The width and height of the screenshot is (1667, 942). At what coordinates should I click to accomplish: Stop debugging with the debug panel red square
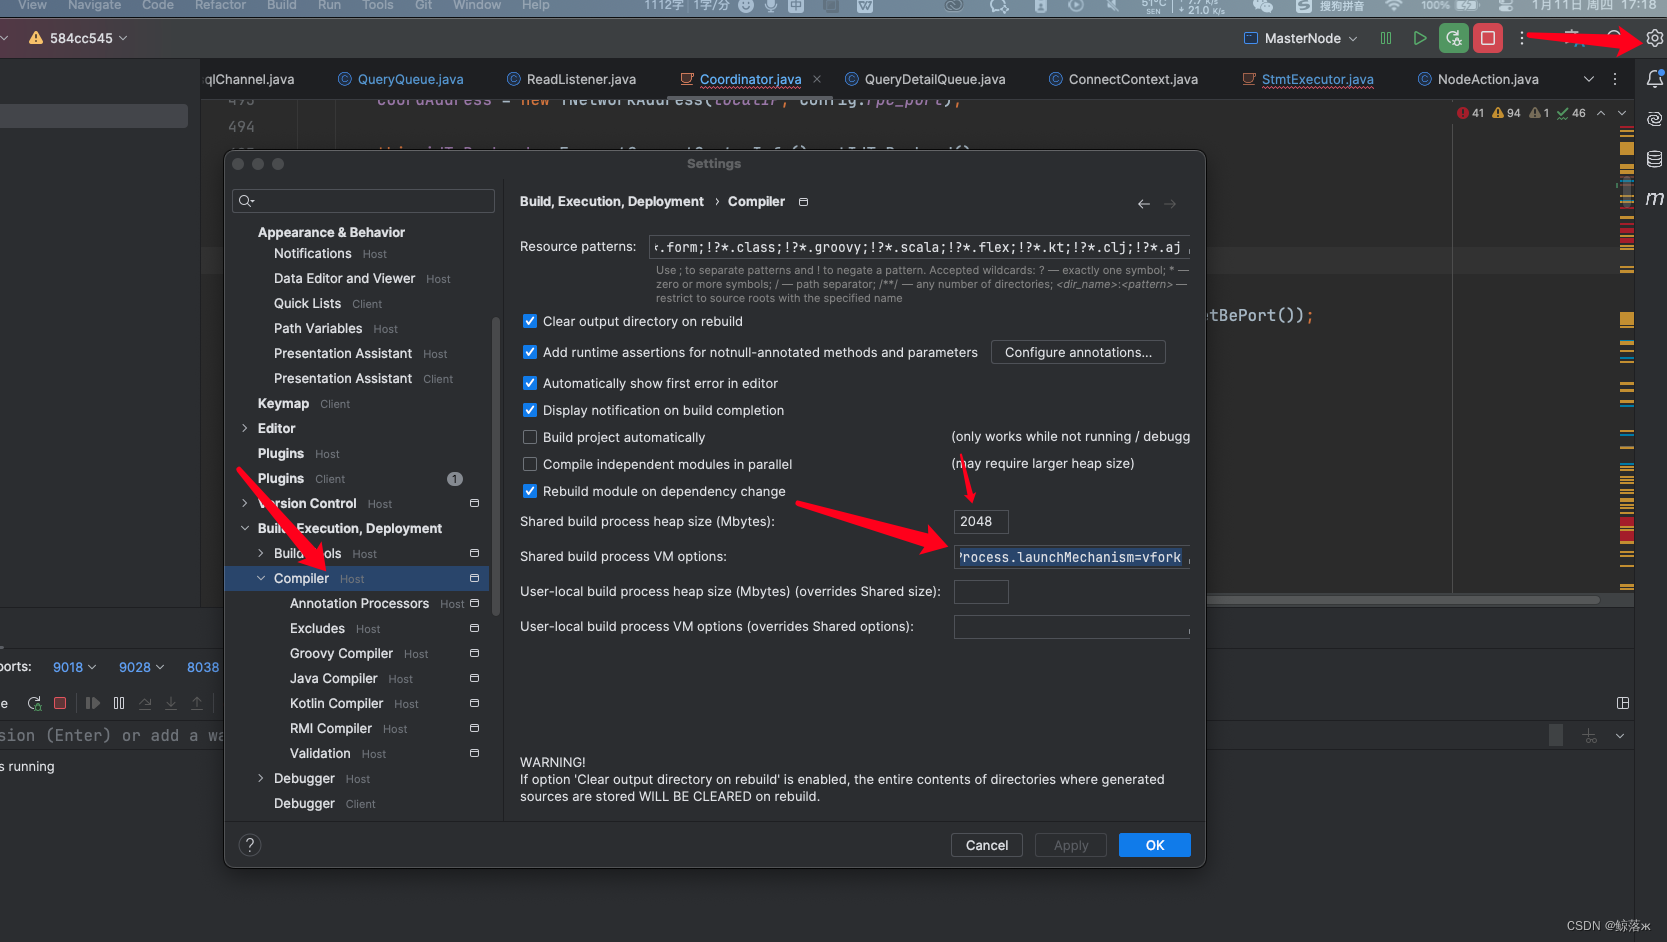[x=60, y=703]
